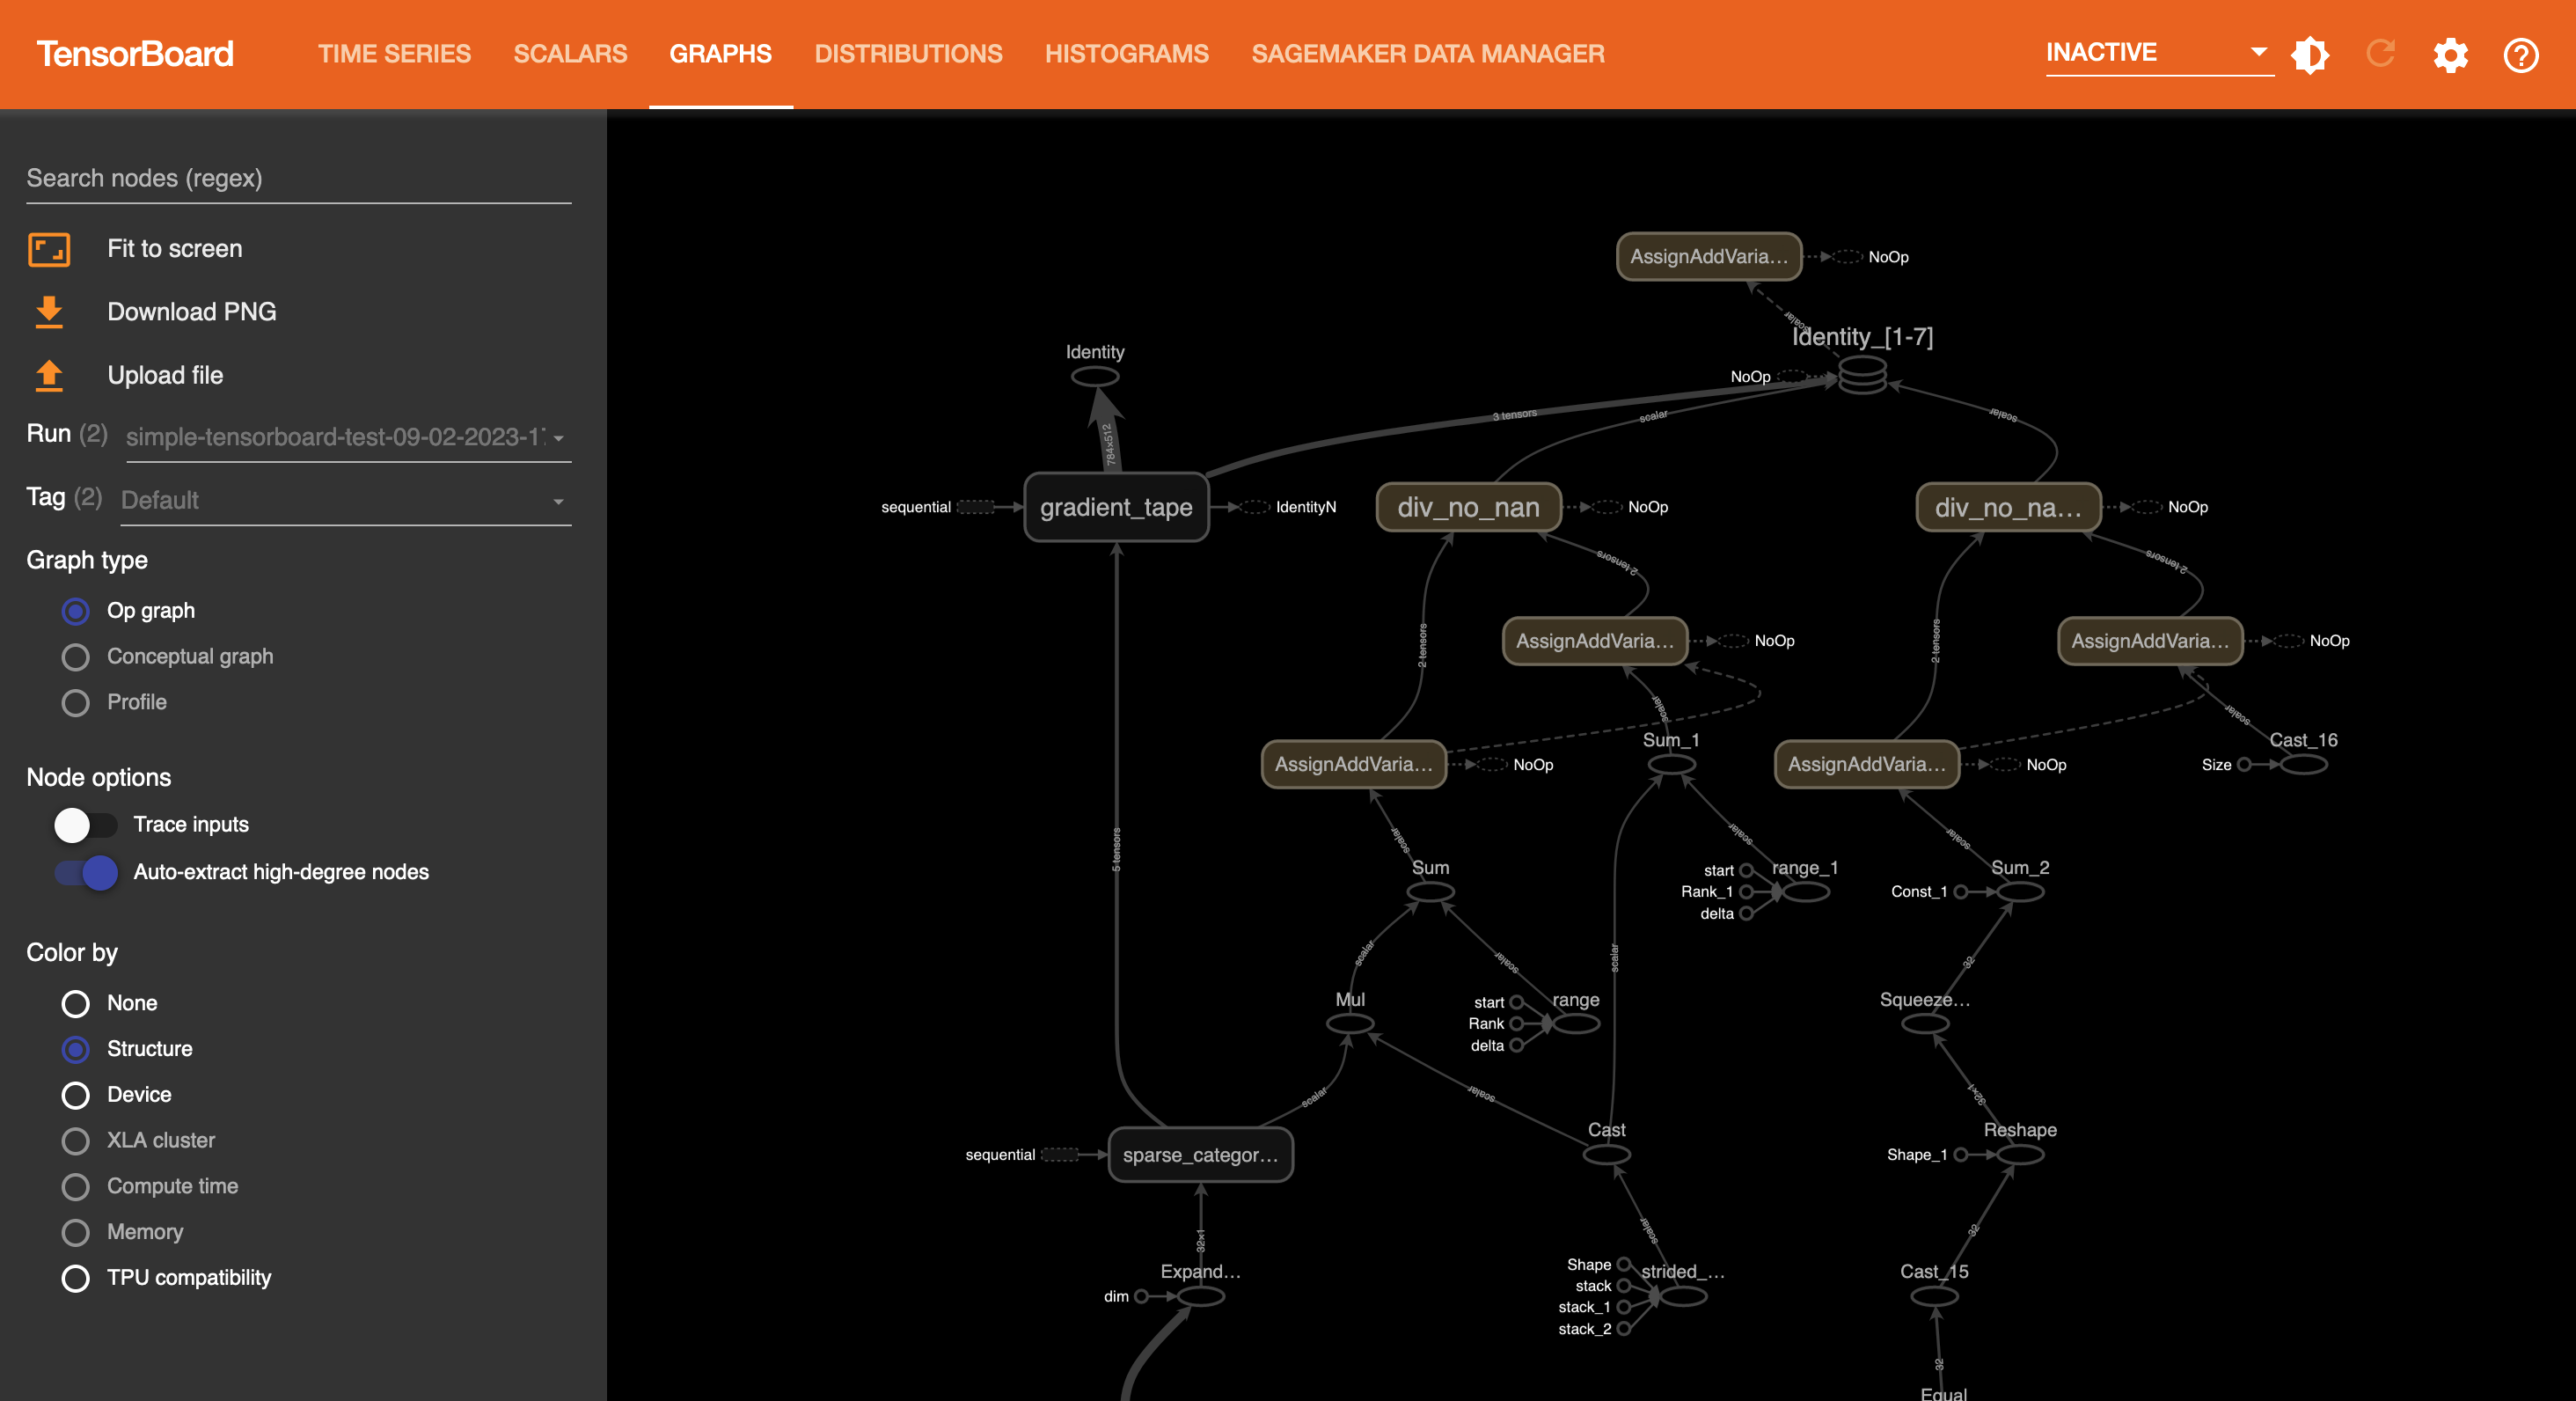Select the HISTOGRAMS tab
2576x1401 pixels.
point(1128,52)
